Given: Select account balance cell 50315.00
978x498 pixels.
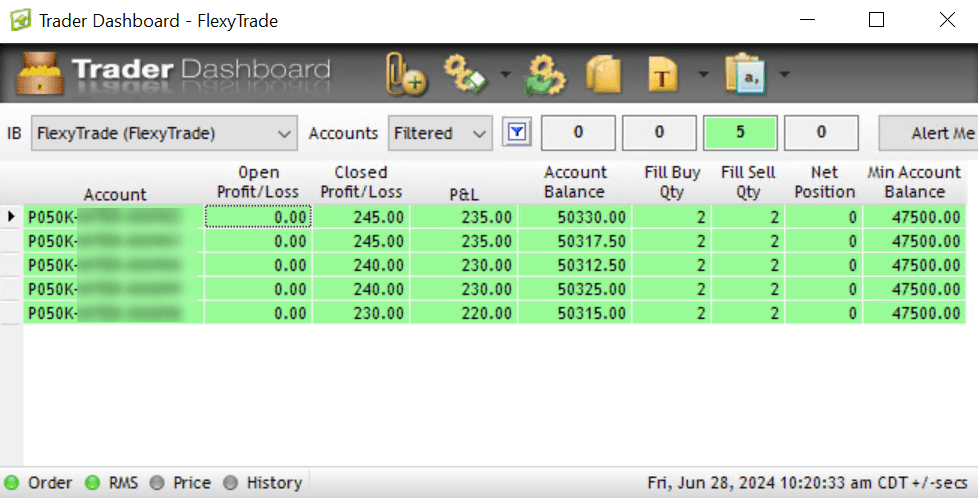Looking at the screenshot, I should (x=574, y=313).
